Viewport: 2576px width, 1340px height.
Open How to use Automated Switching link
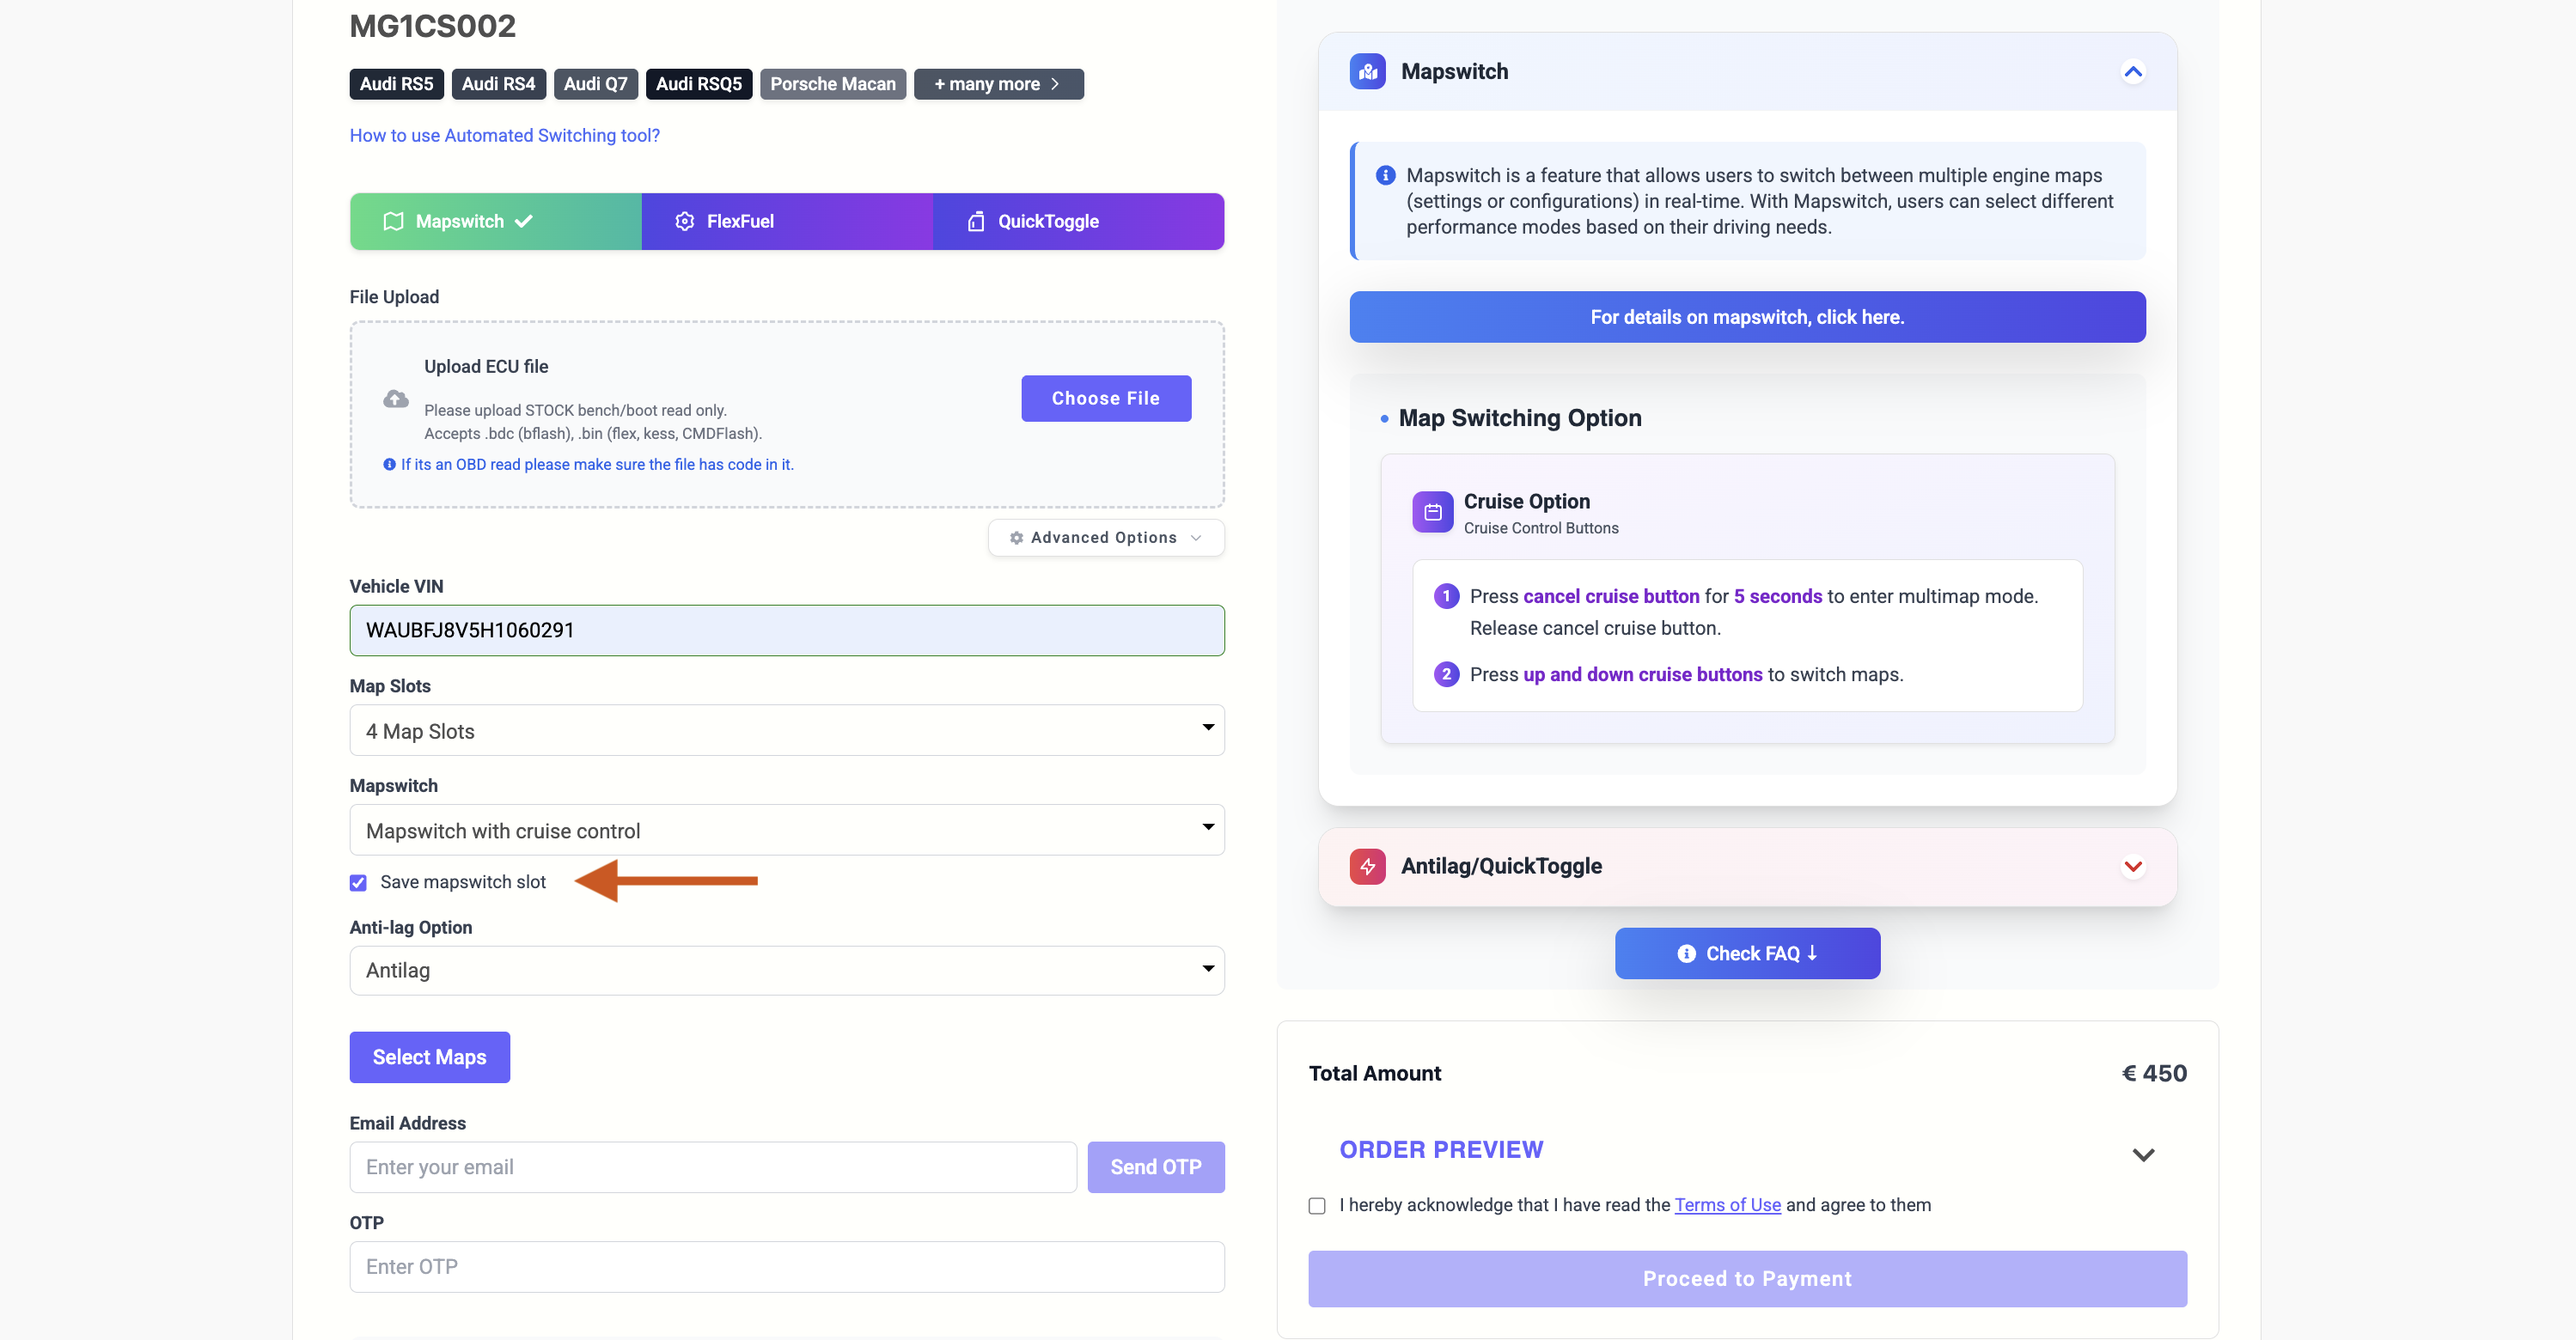pyautogui.click(x=504, y=136)
